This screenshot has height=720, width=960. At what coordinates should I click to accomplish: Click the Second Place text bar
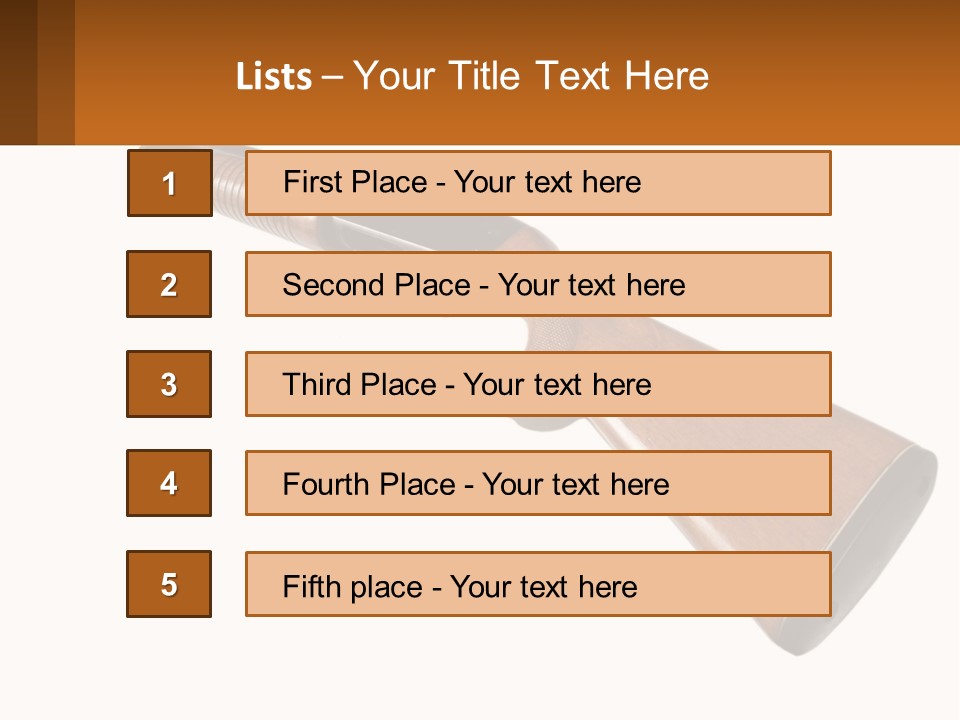(538, 284)
